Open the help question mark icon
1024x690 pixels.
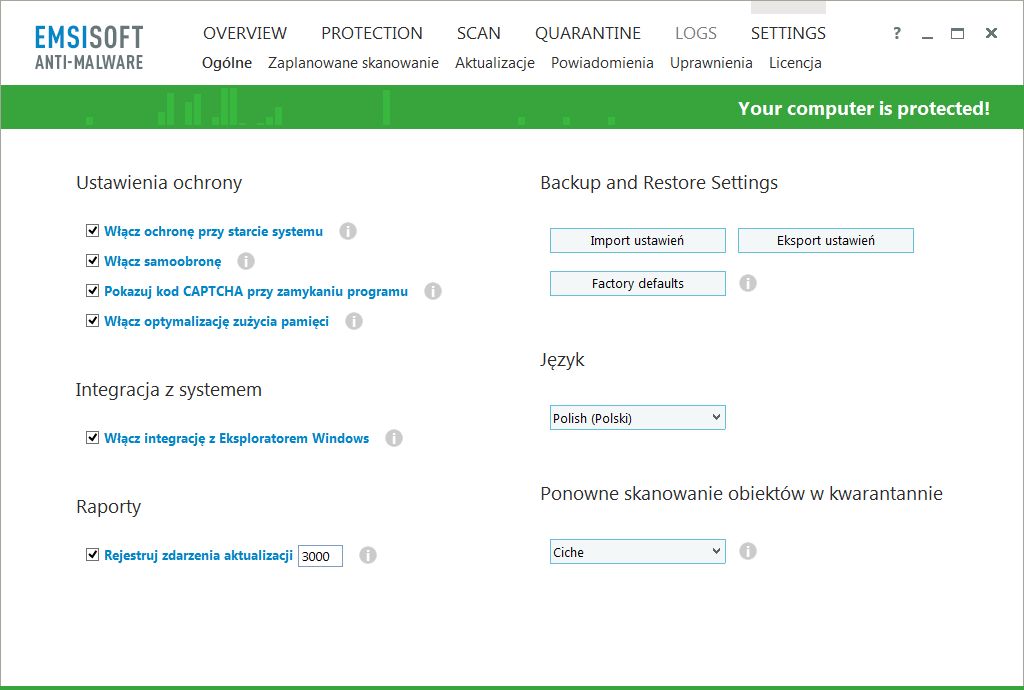pyautogui.click(x=897, y=33)
